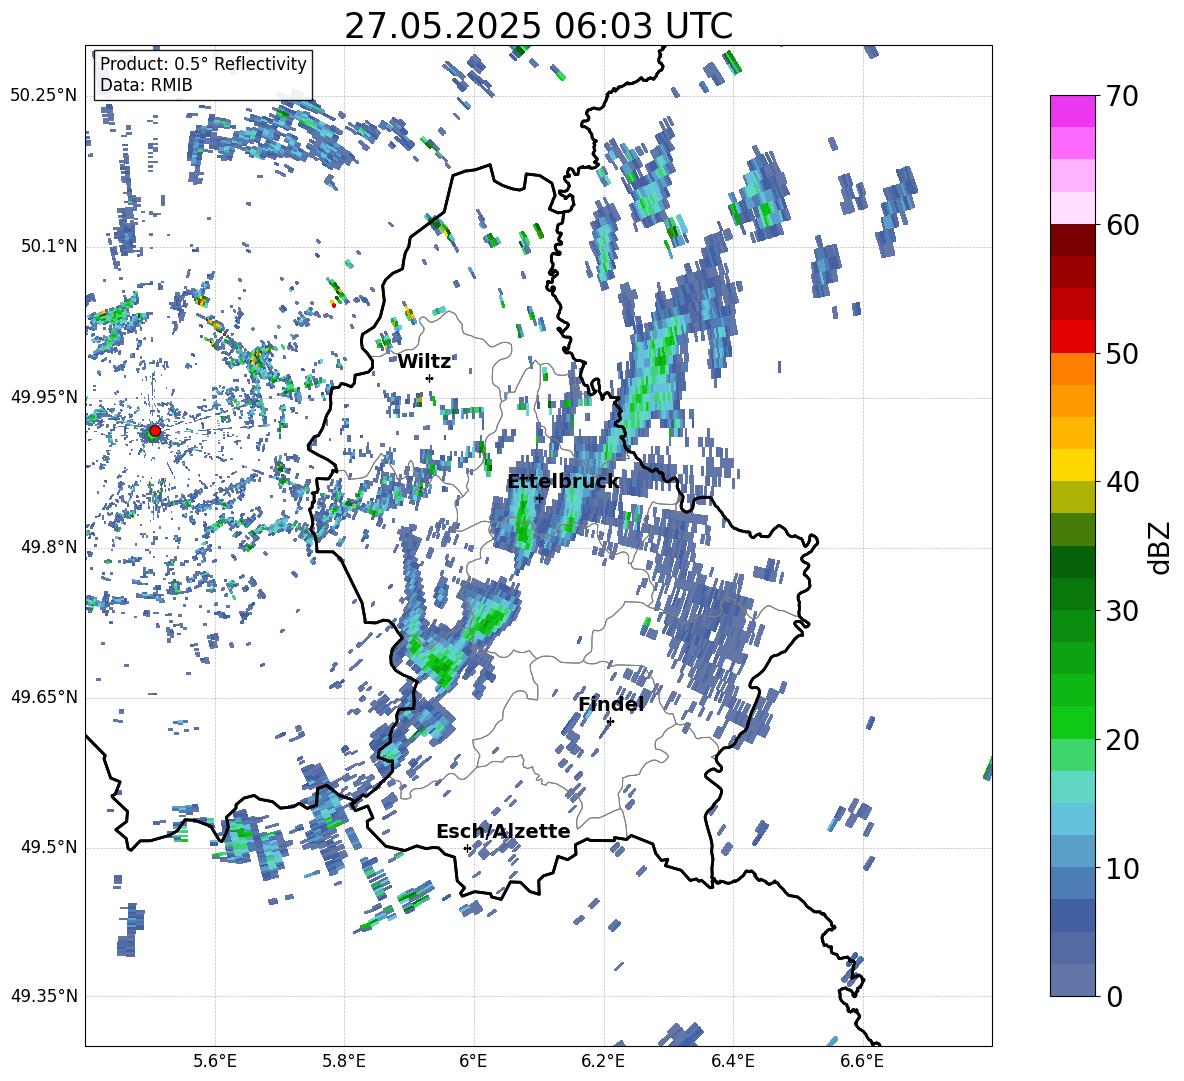
Task: Pick the bright red colorbar swatch just above 50 dBZ
Action: [x=1072, y=337]
